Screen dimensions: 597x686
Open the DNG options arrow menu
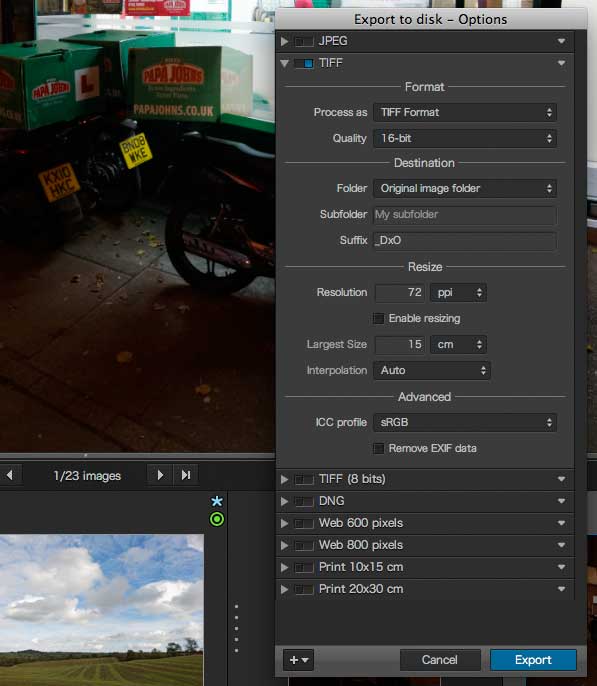561,501
